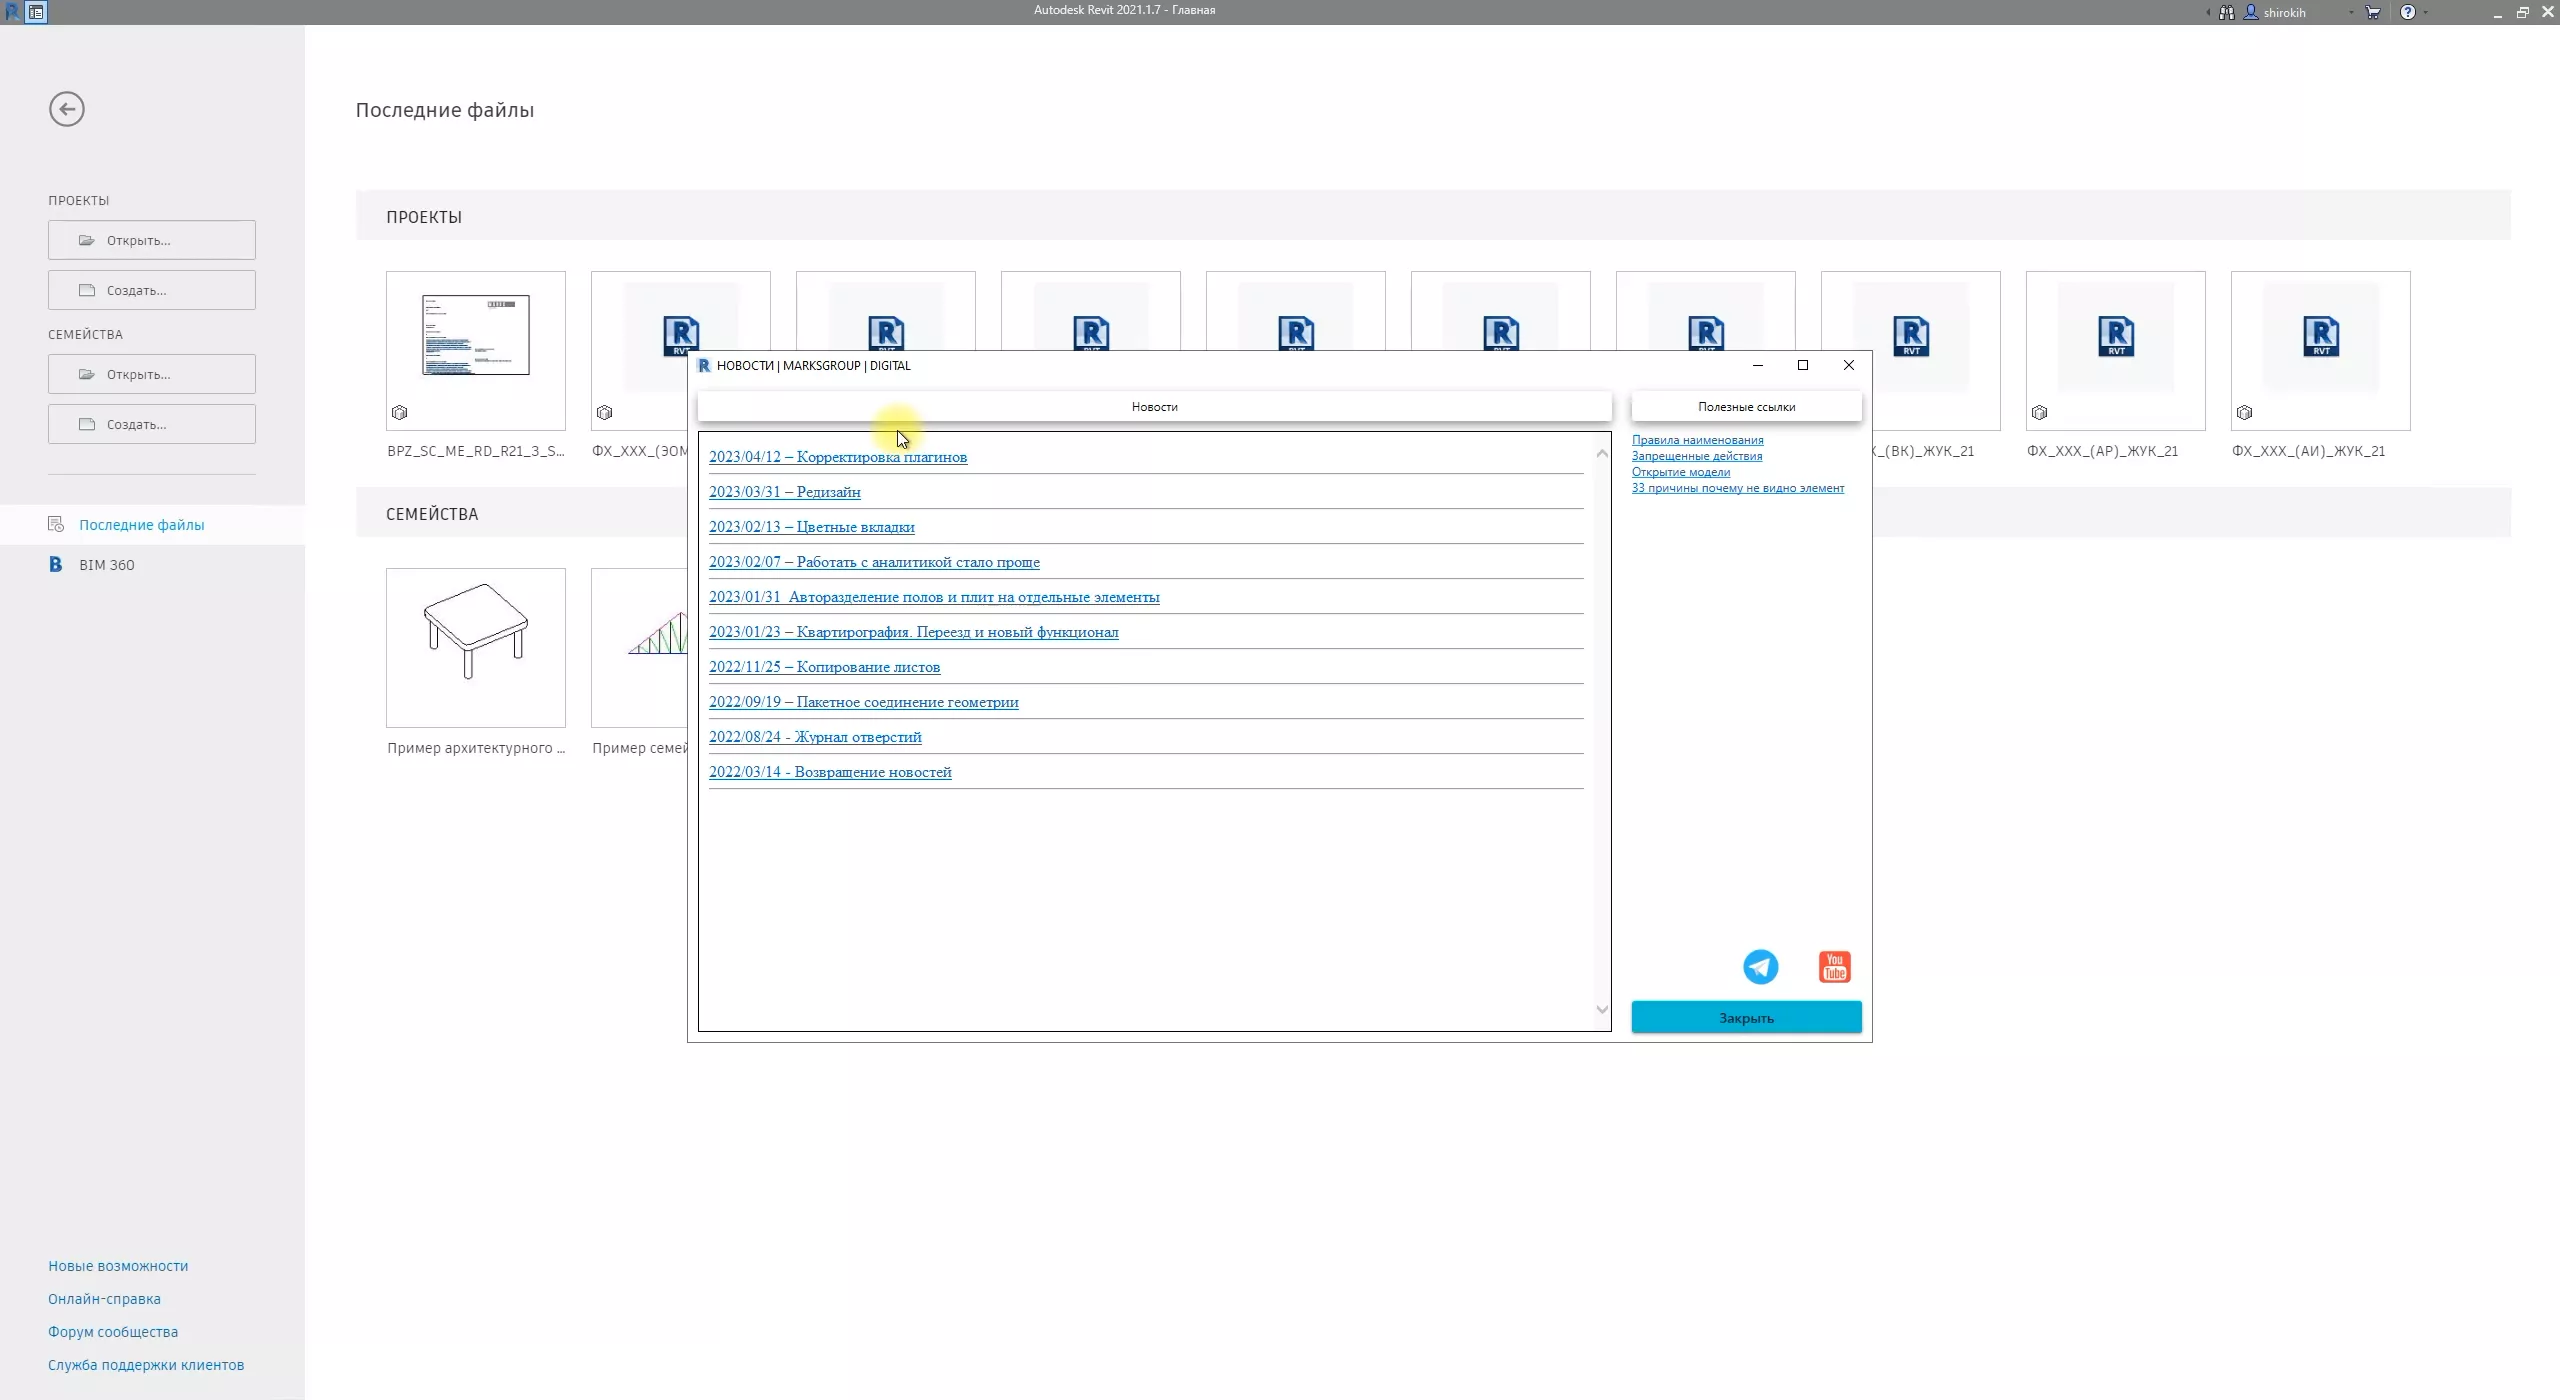Expand the dropdown arrow next to help icon
The width and height of the screenshot is (2560, 1400).
point(2425,13)
